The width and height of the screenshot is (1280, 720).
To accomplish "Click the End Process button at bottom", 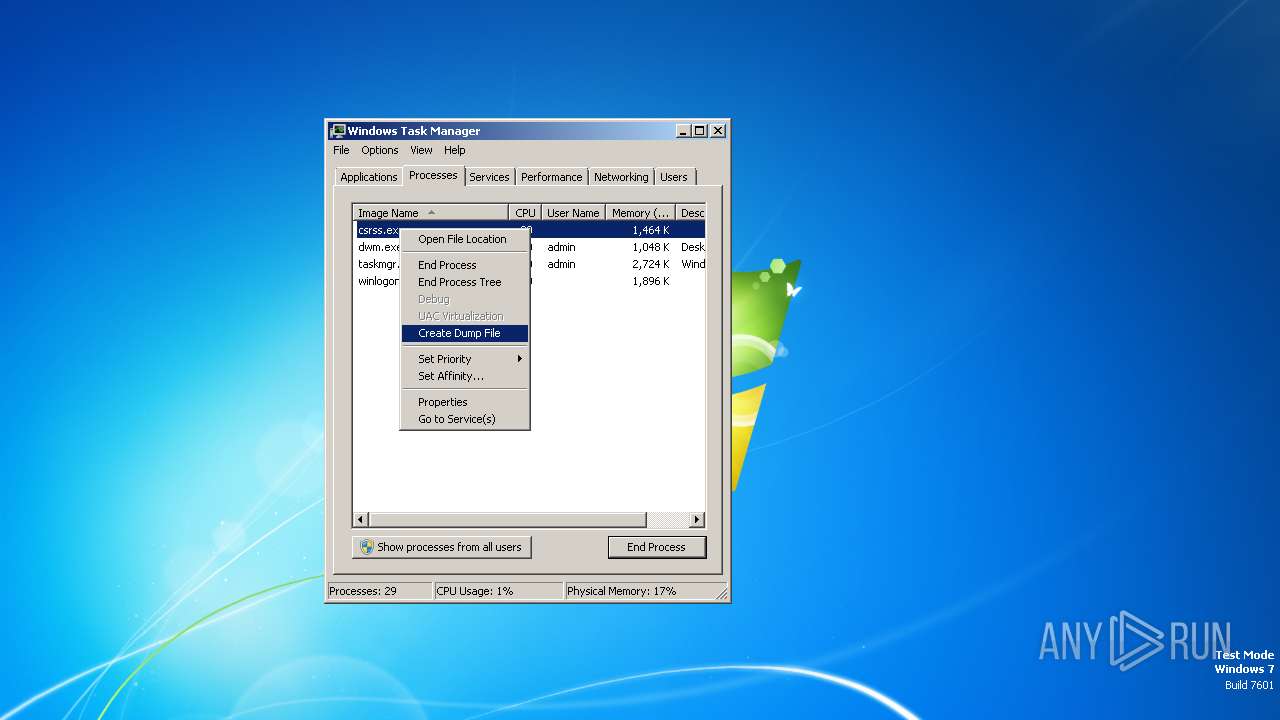I will [x=657, y=547].
